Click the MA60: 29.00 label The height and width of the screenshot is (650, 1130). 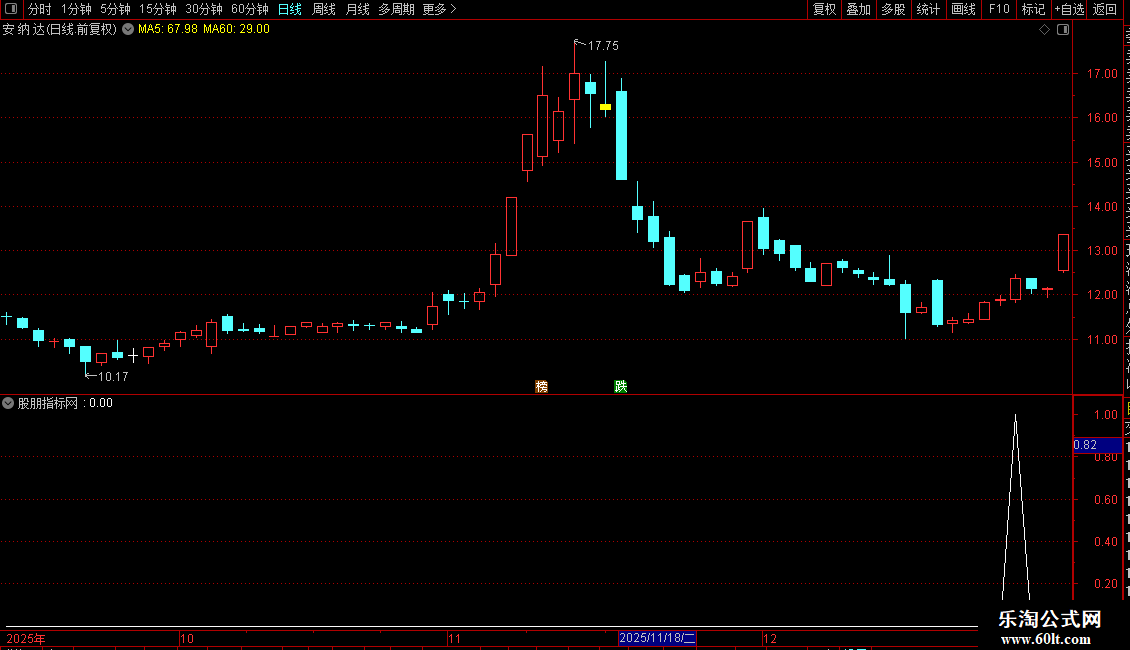click(x=236, y=30)
